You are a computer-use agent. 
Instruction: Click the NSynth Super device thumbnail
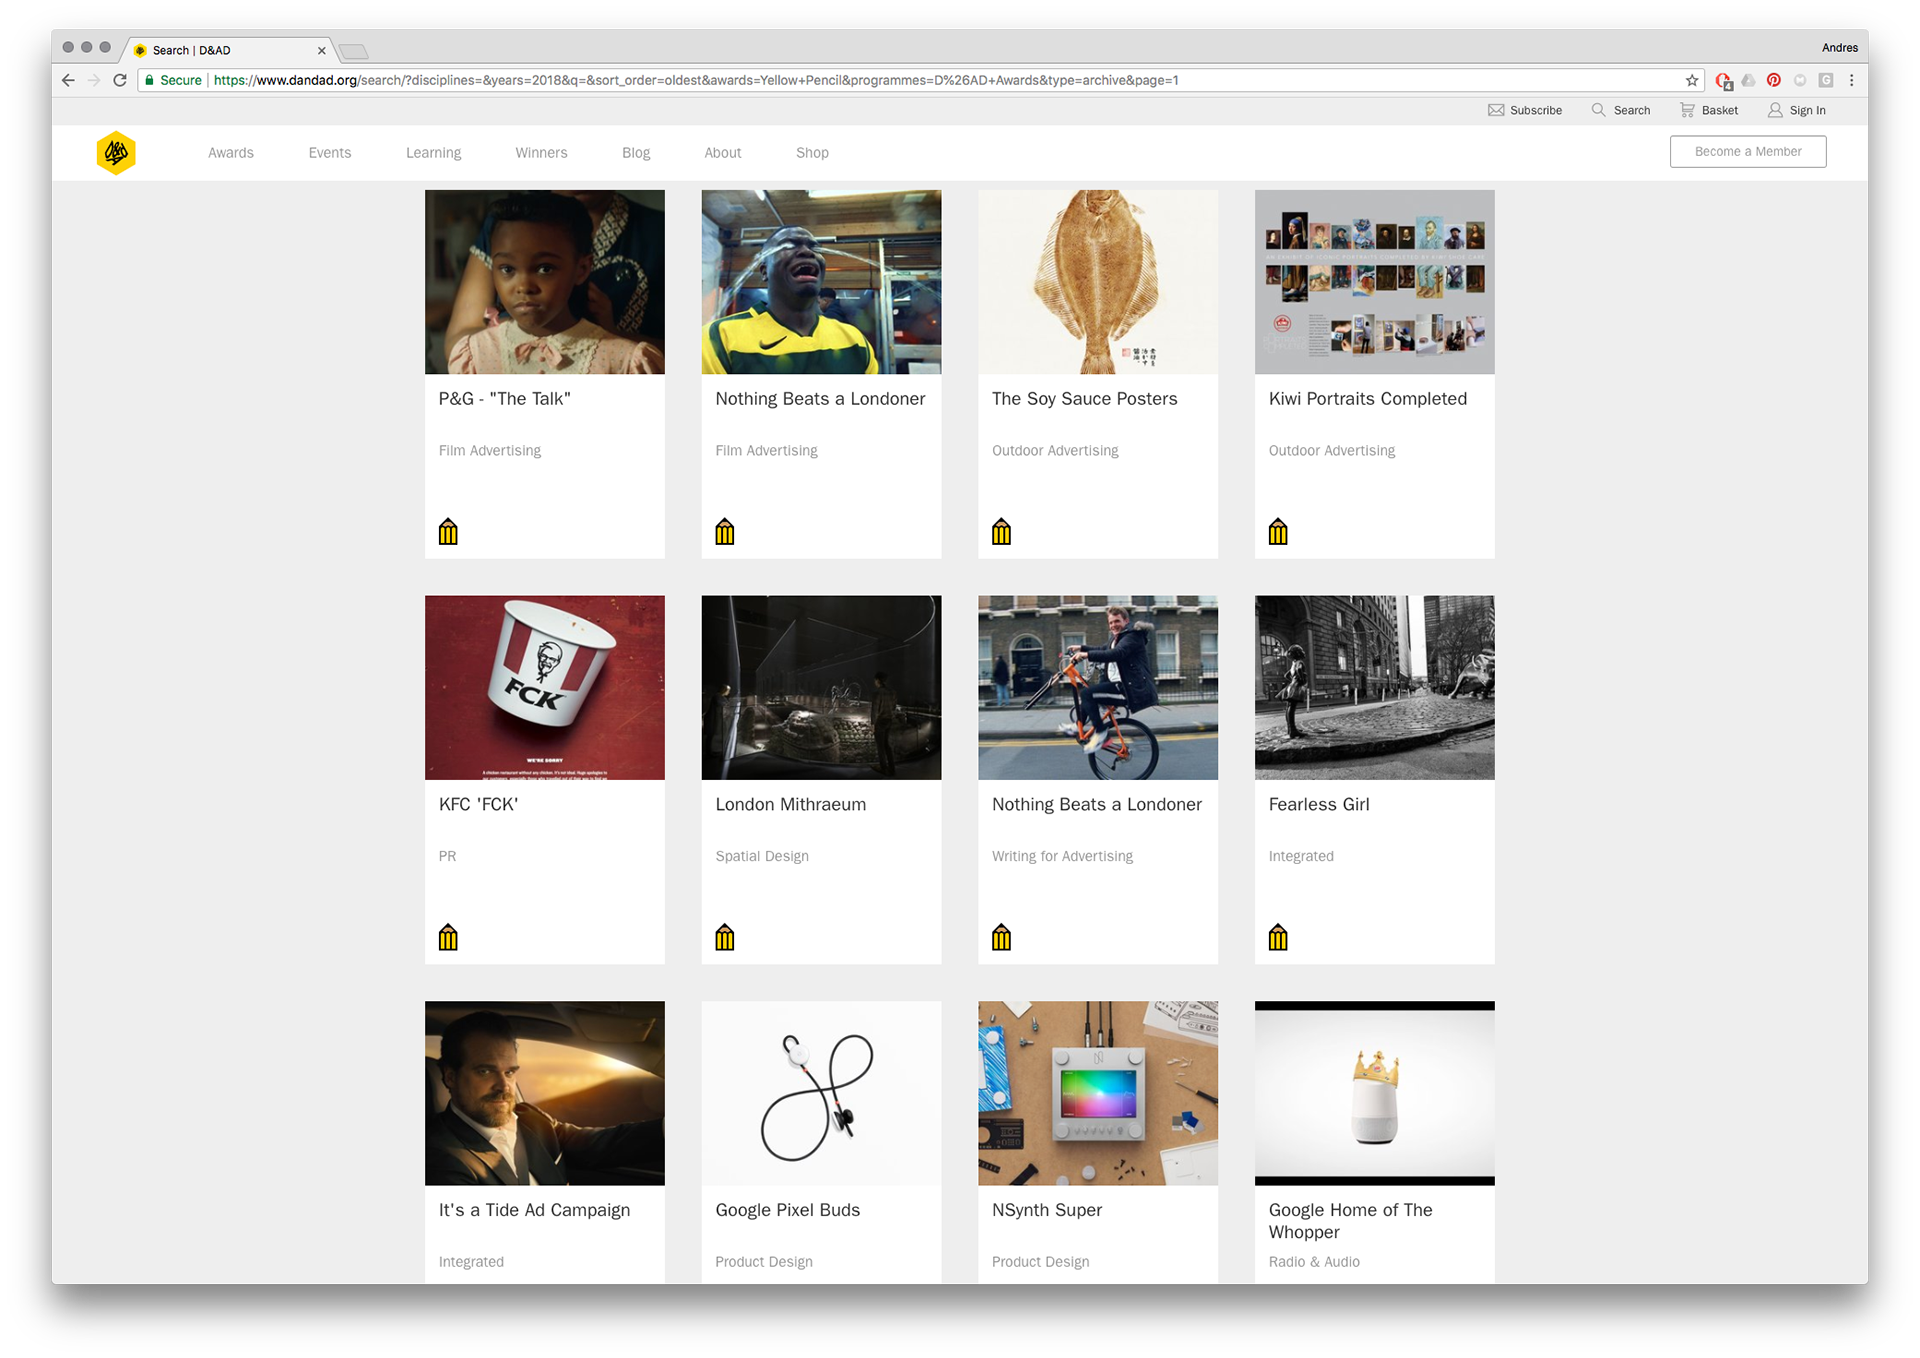pos(1098,1093)
